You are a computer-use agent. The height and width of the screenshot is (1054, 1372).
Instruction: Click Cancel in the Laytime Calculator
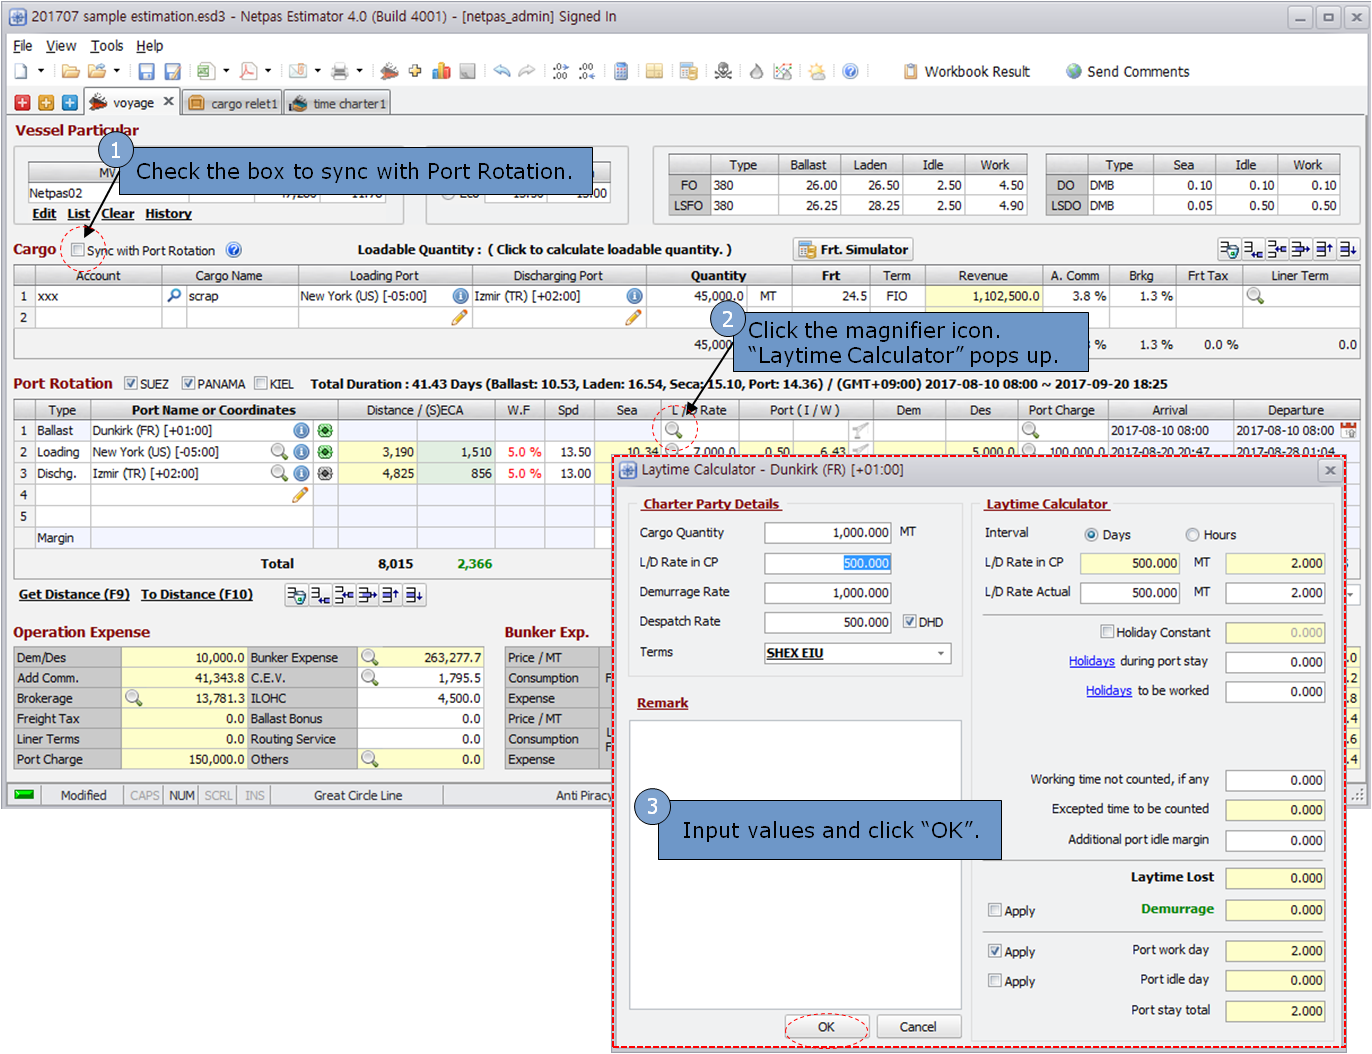(918, 1027)
